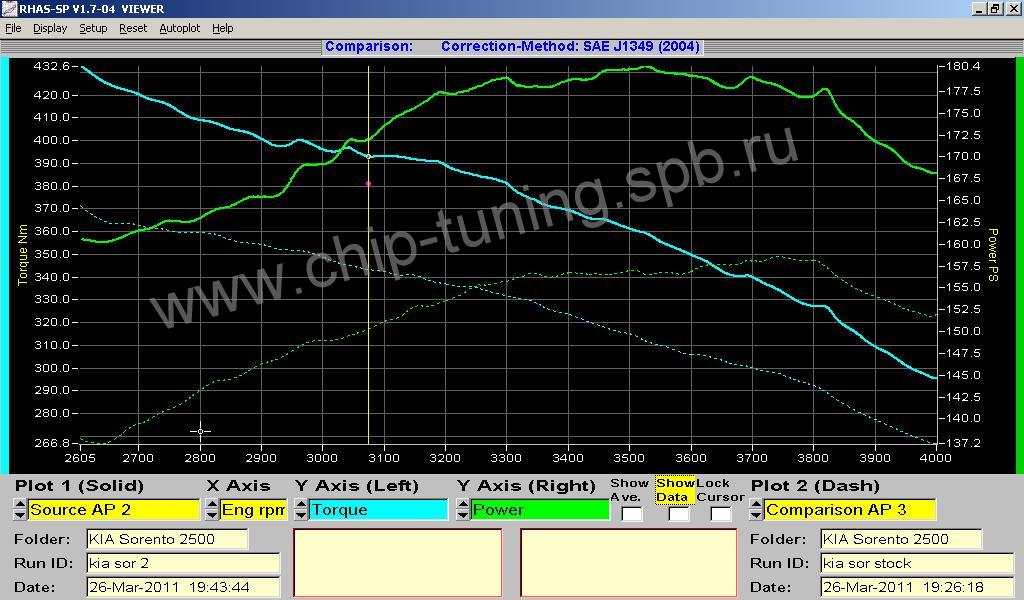This screenshot has width=1024, height=600.
Task: Open the Autoplot menu
Action: (x=179, y=28)
